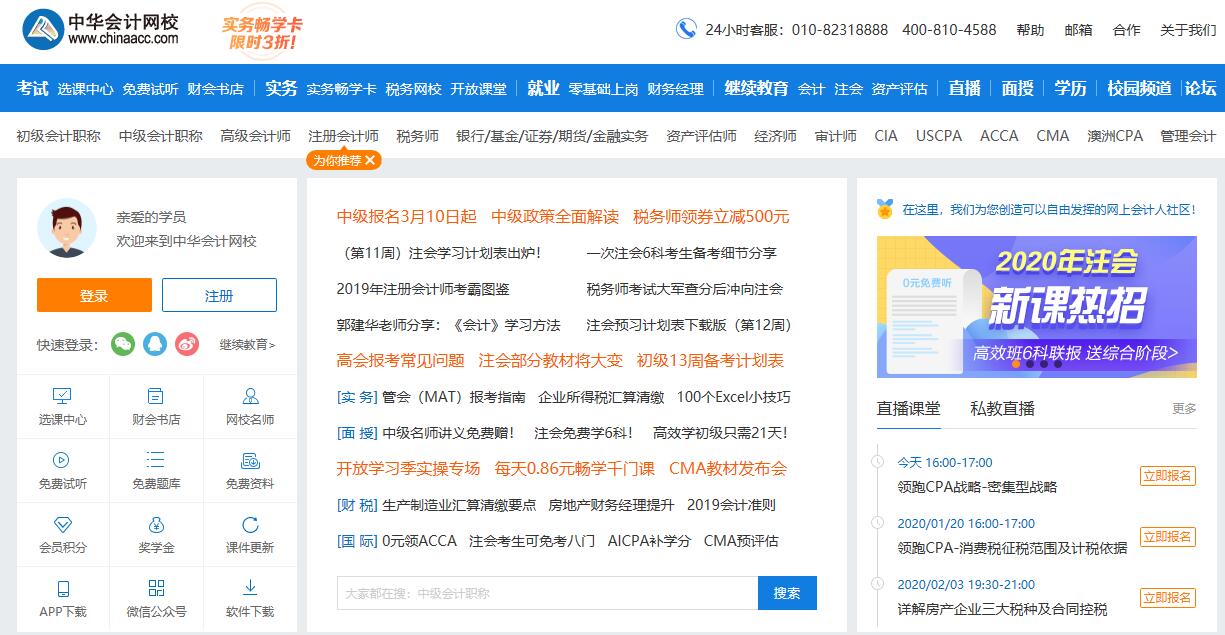Click the 实务畅学卡 限时3折 promo banner
This screenshot has width=1225, height=635.
pyautogui.click(x=262, y=34)
